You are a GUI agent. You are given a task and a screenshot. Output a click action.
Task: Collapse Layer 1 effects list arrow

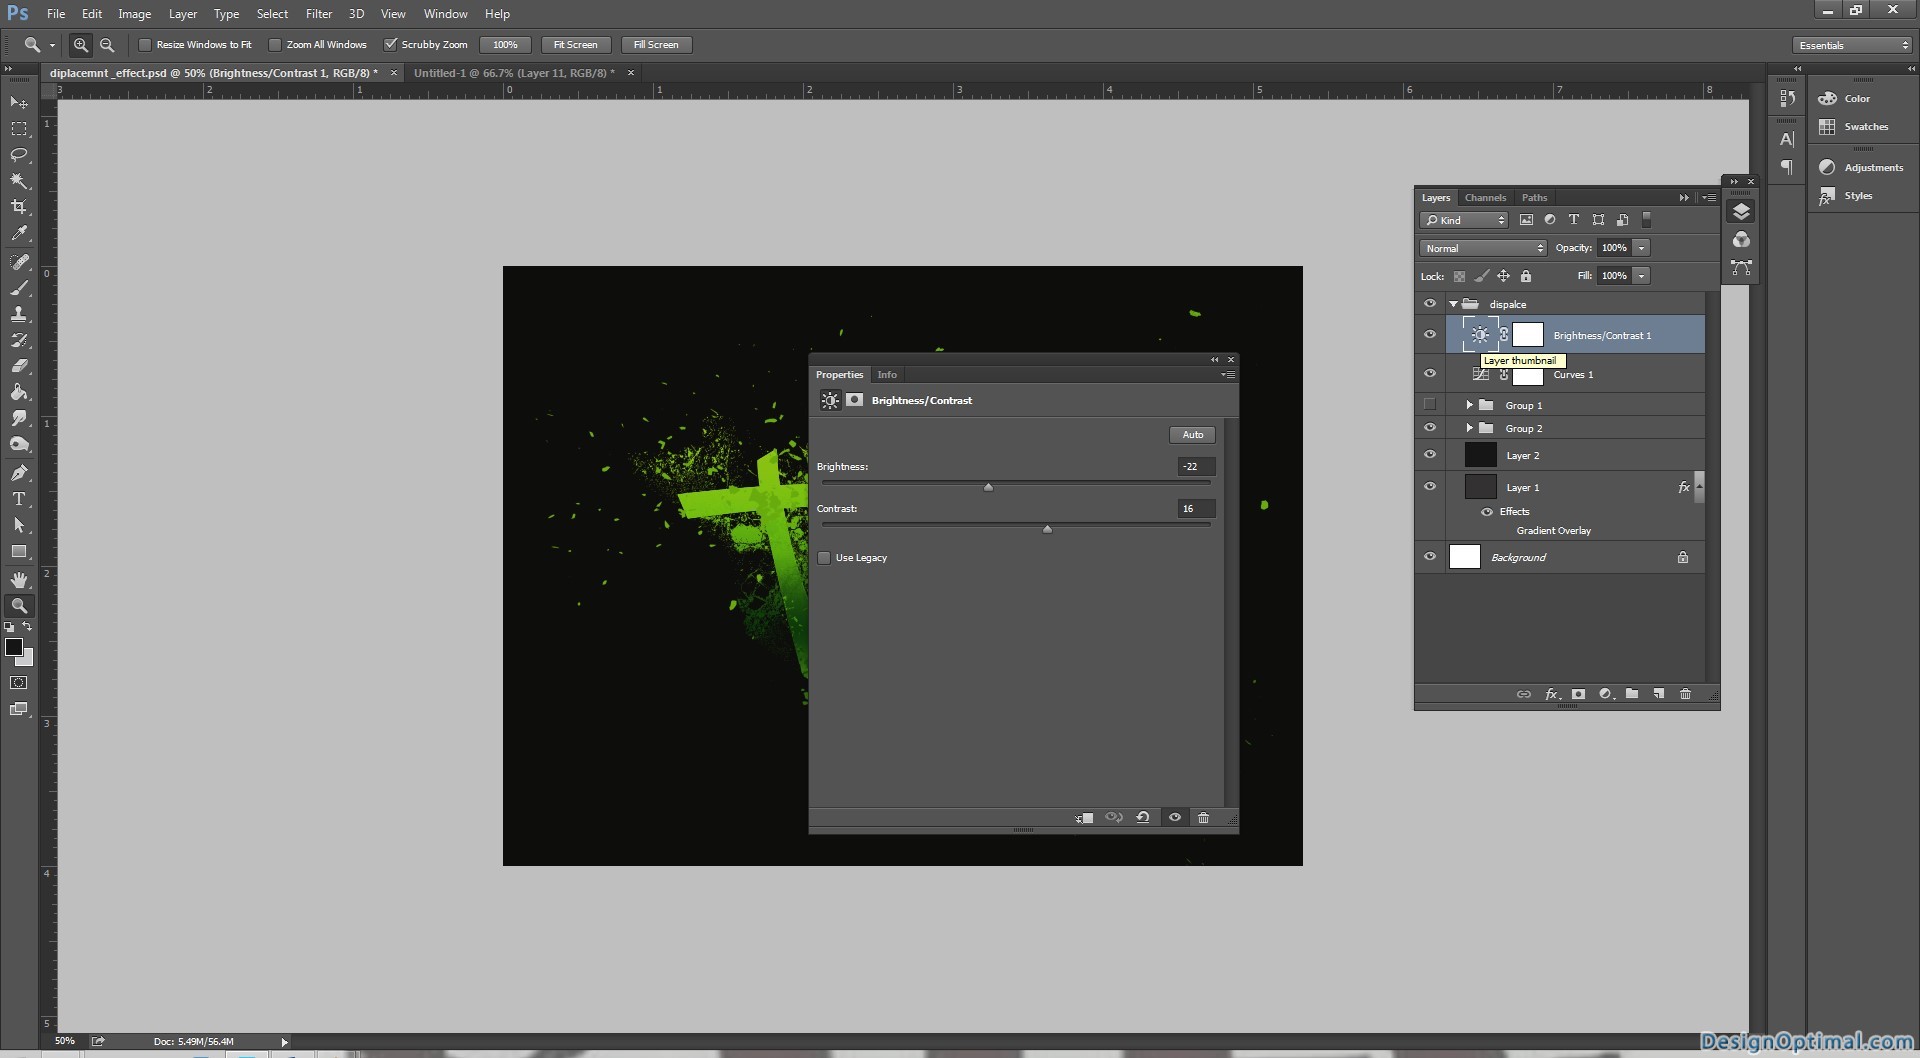(1699, 487)
